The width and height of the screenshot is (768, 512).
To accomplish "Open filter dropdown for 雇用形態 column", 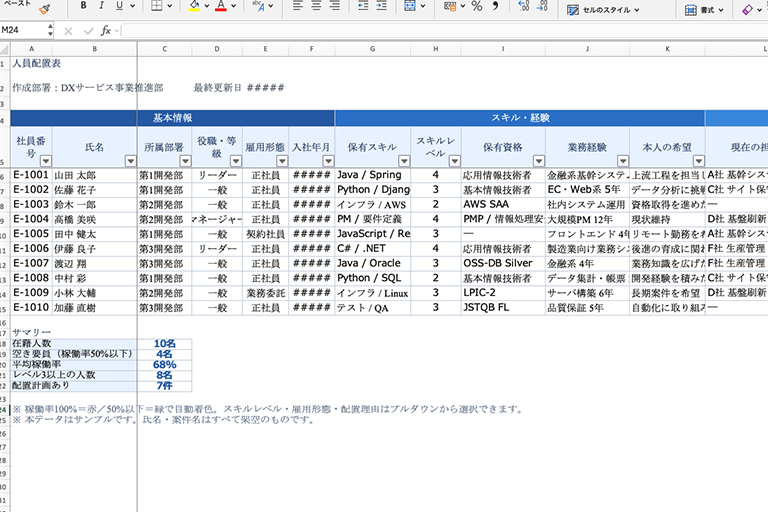I will coord(282,161).
